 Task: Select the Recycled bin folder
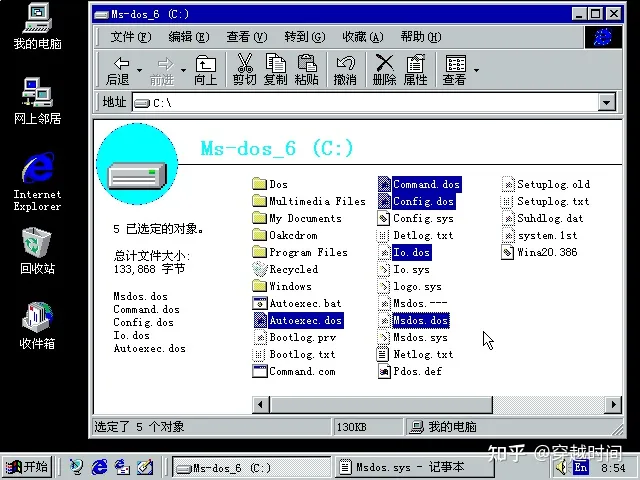click(x=285, y=269)
